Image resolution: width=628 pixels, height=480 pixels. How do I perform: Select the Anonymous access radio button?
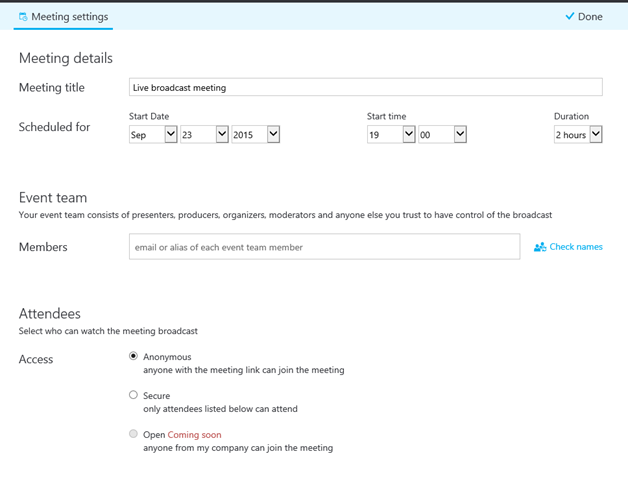134,356
